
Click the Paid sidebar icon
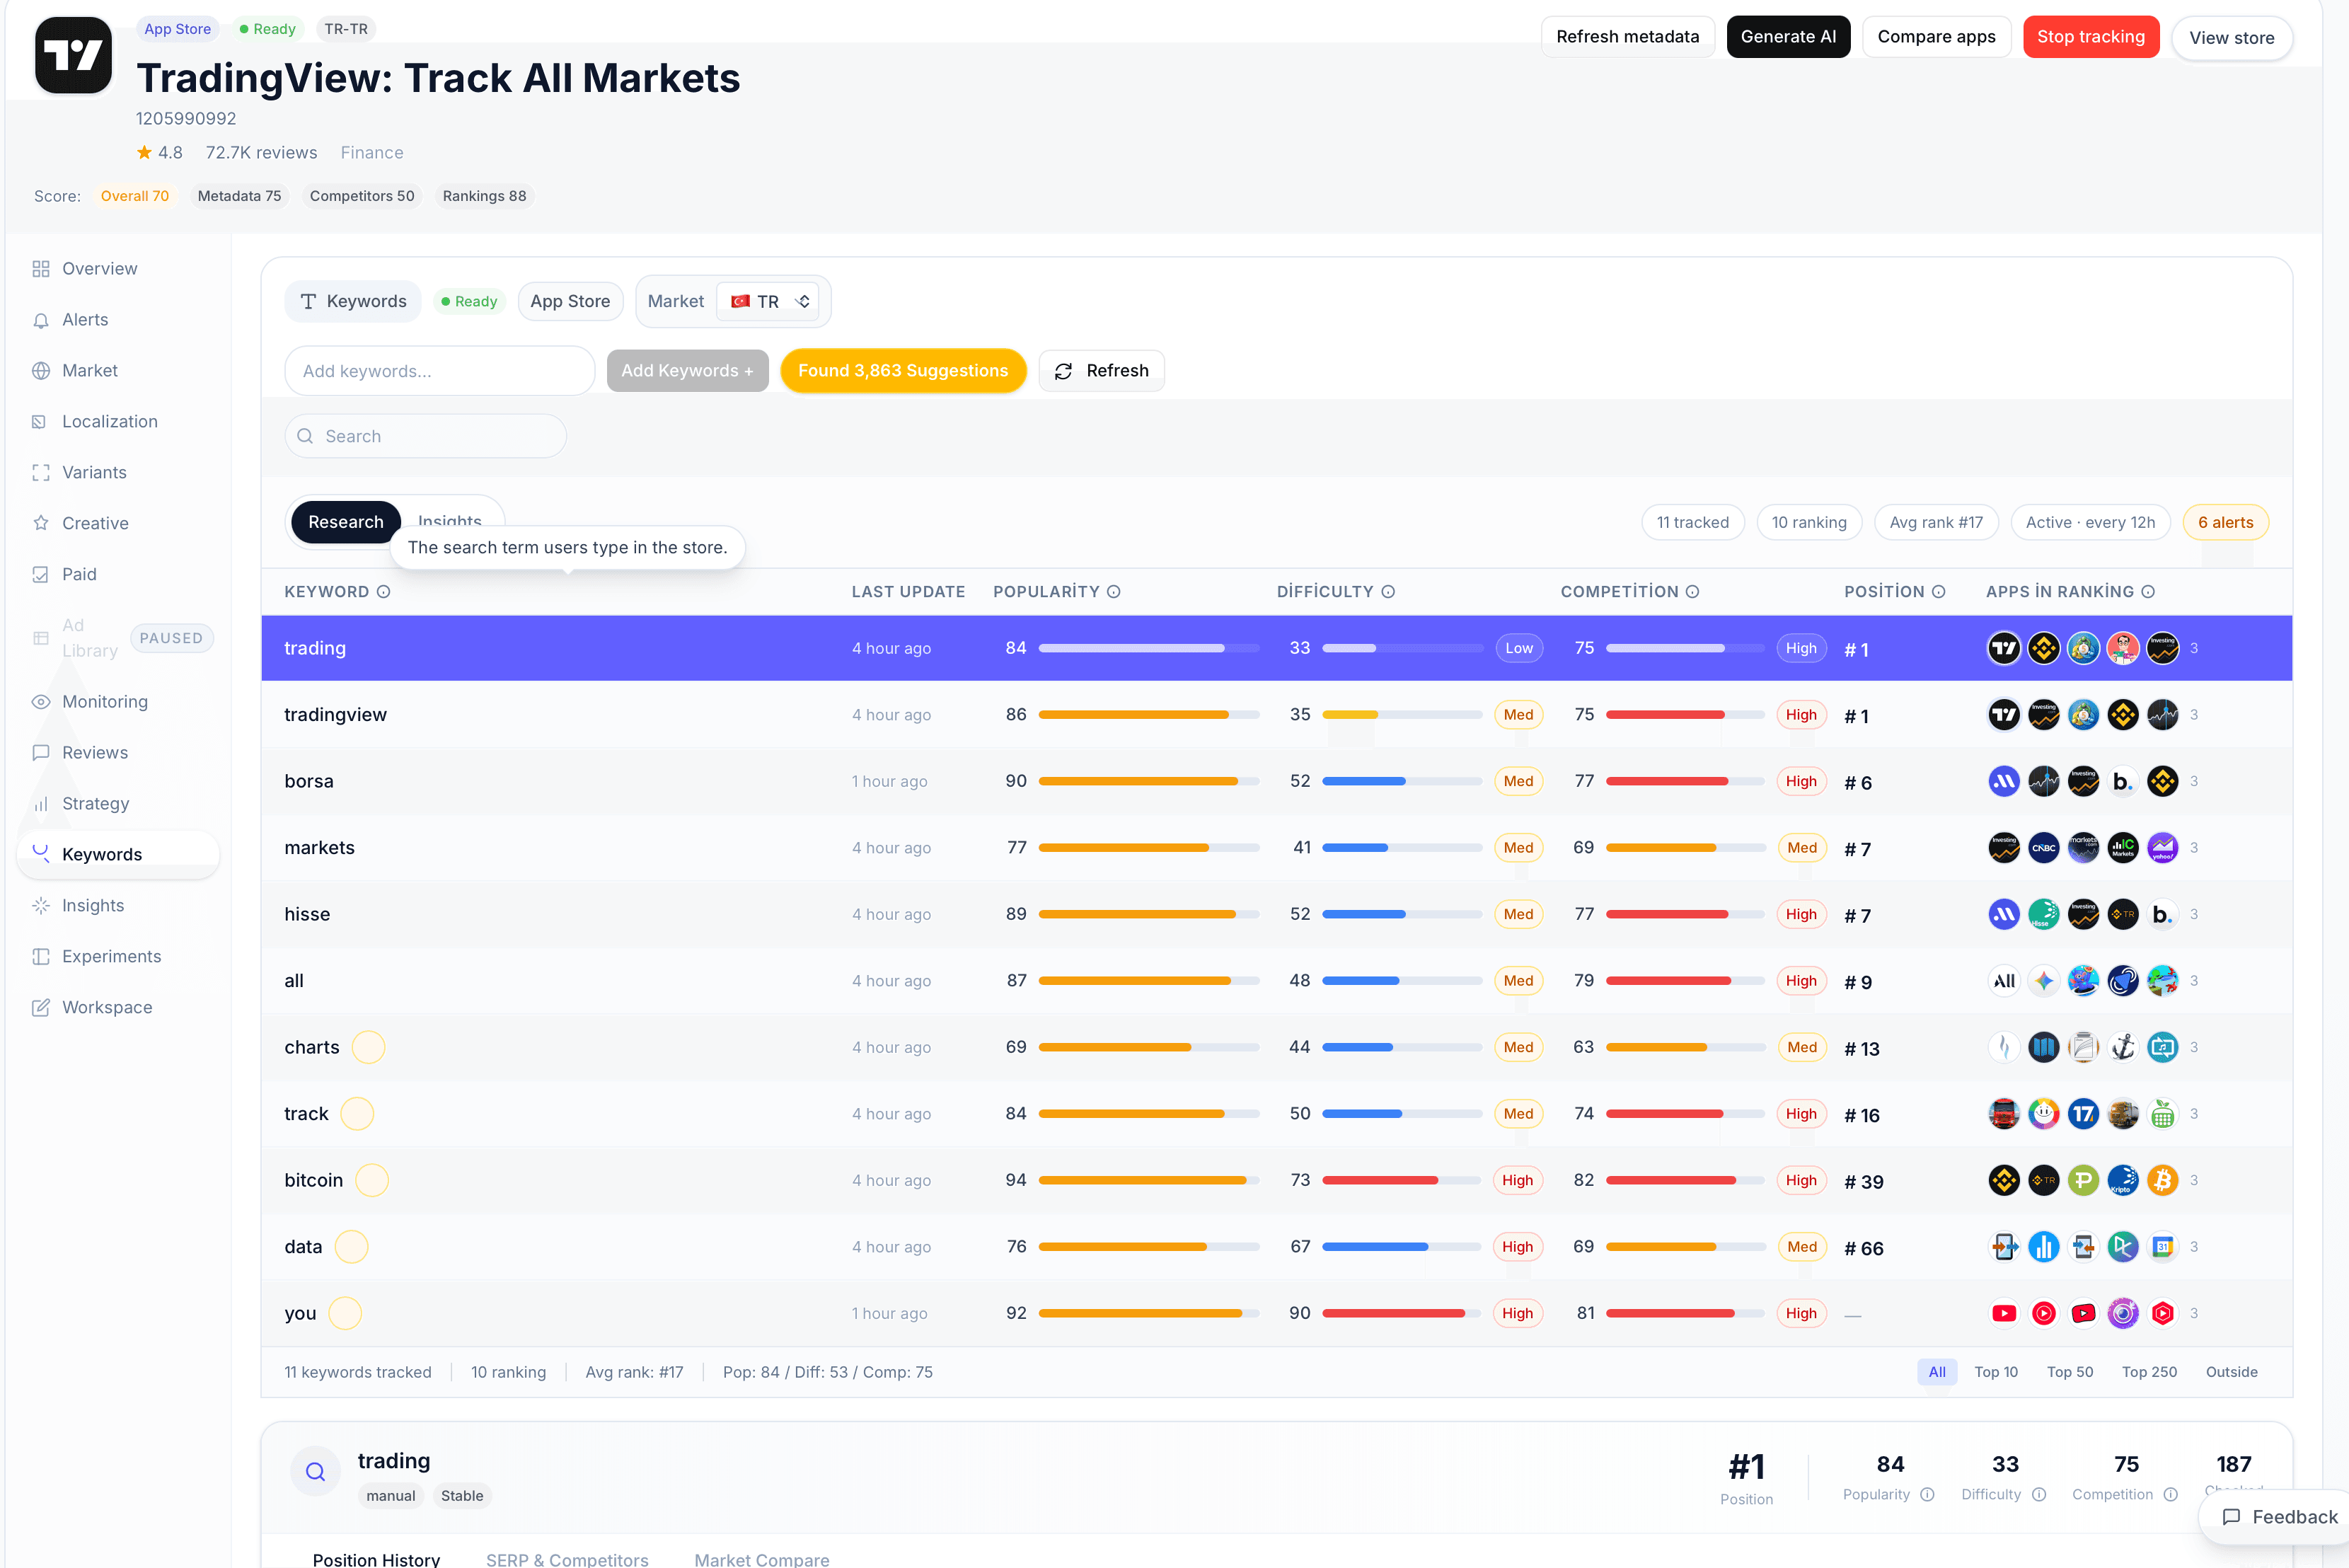pos(41,575)
